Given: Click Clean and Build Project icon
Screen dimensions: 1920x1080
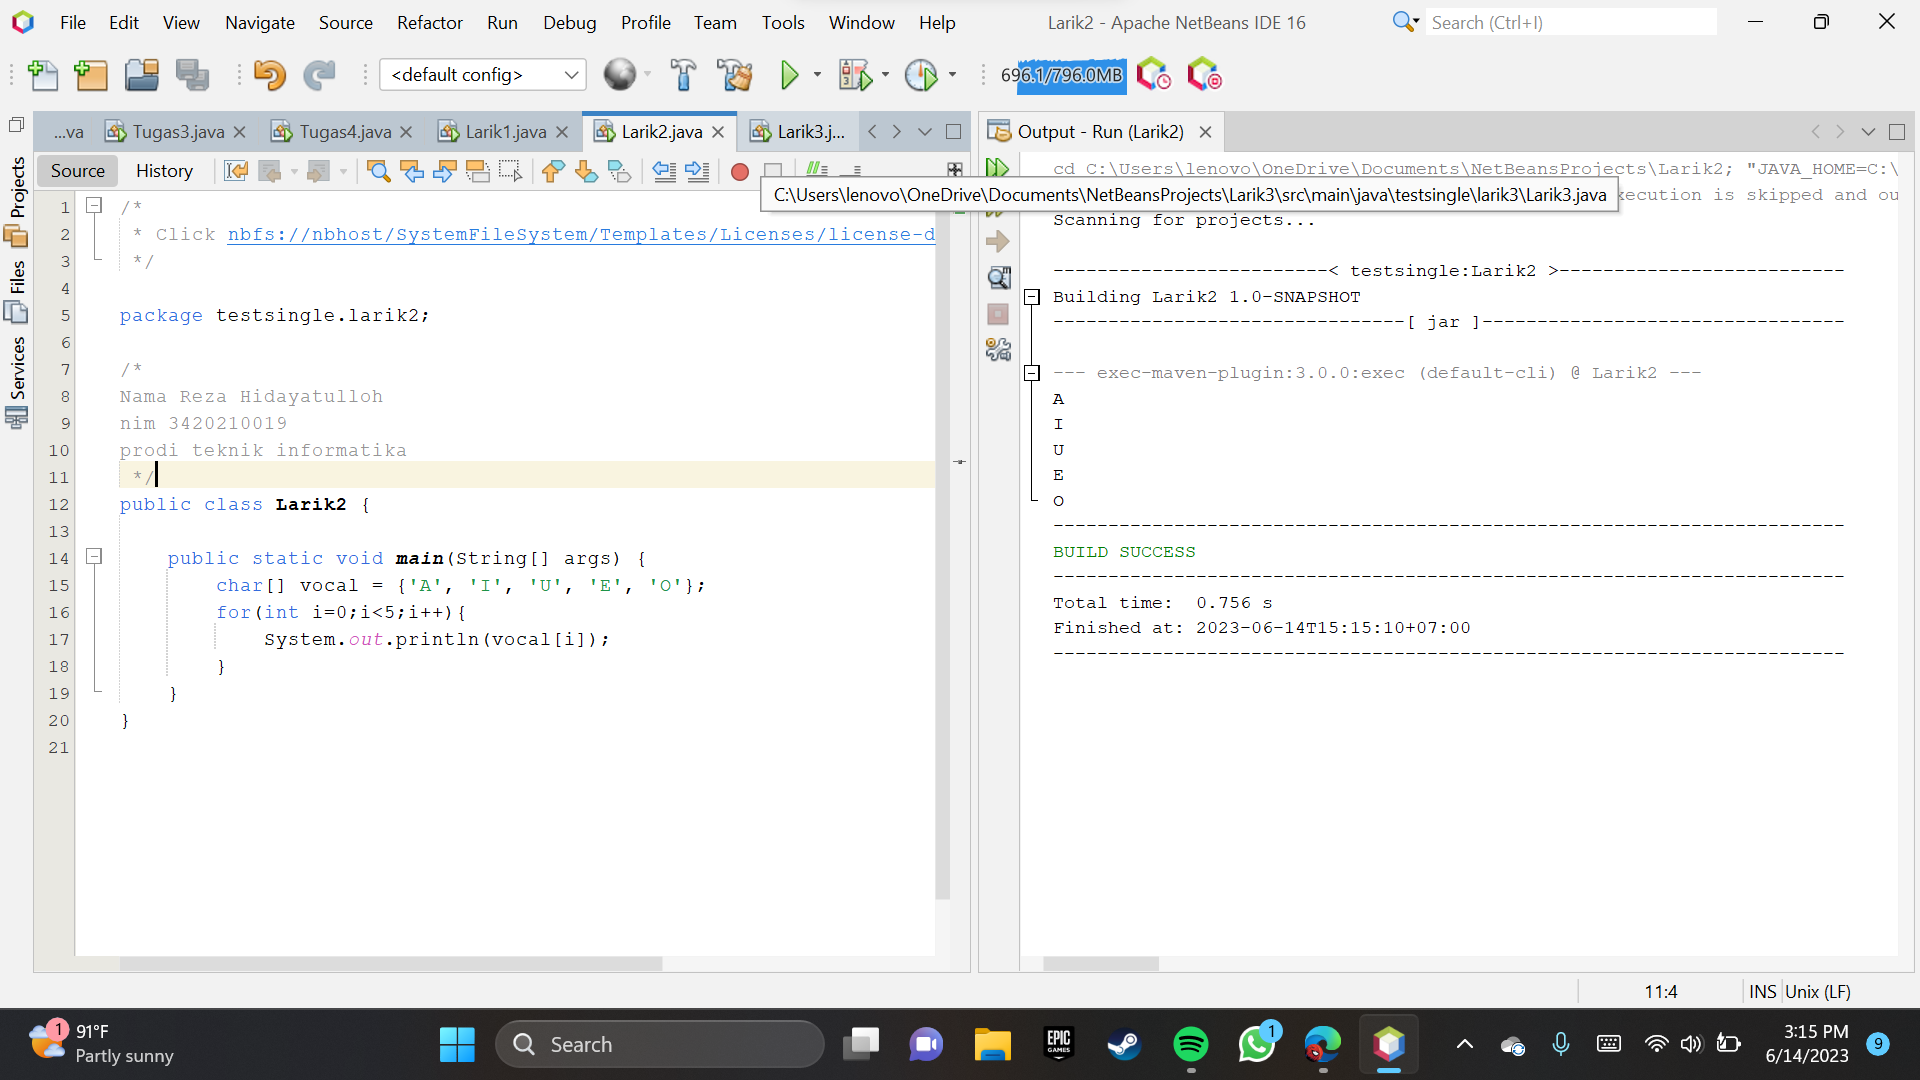Looking at the screenshot, I should [735, 75].
